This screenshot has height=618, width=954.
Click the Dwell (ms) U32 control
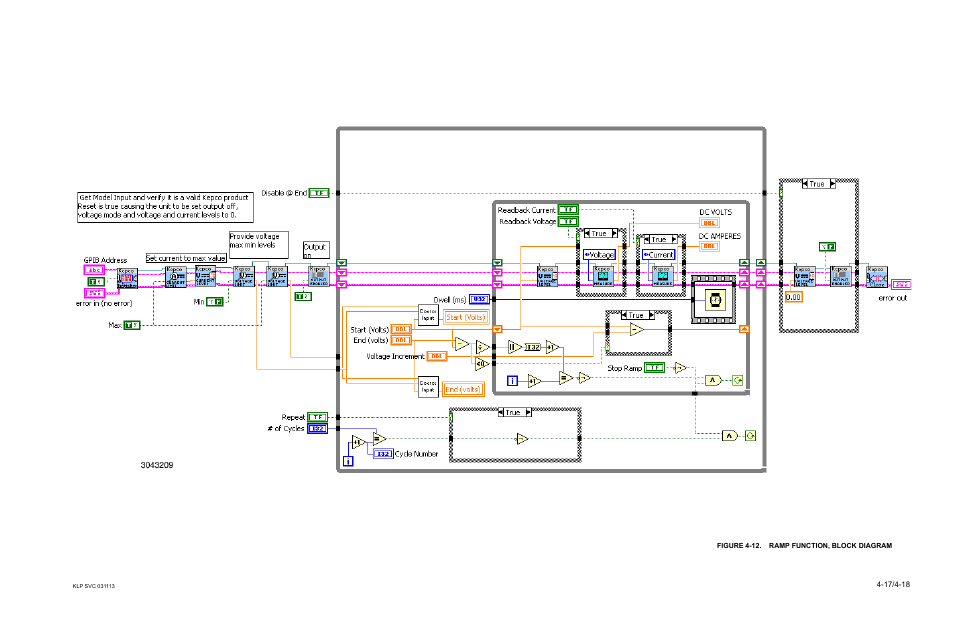tap(479, 299)
